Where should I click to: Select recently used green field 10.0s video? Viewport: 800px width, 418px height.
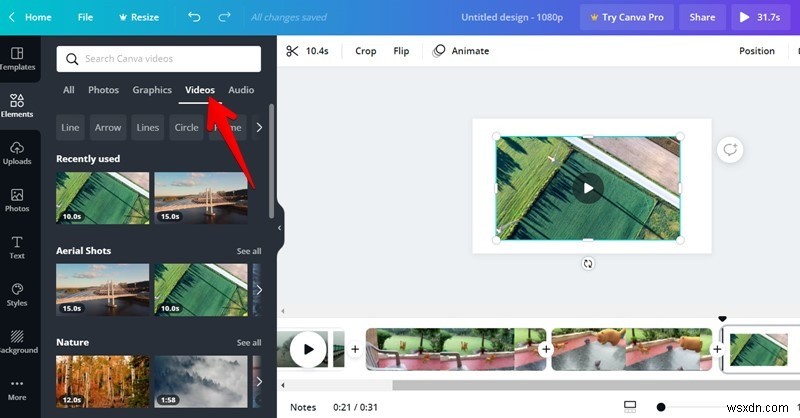coord(103,198)
